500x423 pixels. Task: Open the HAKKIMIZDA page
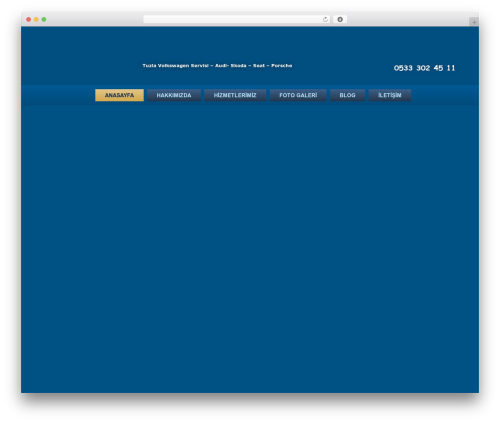click(x=174, y=95)
